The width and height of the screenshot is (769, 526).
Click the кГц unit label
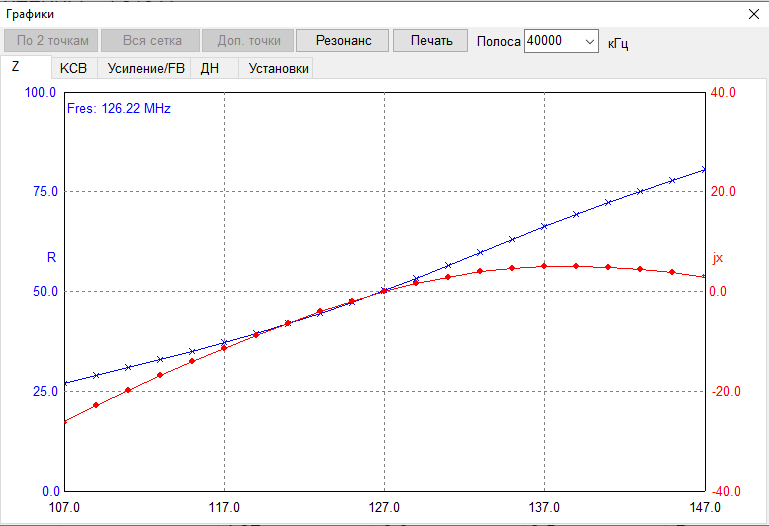coord(617,43)
